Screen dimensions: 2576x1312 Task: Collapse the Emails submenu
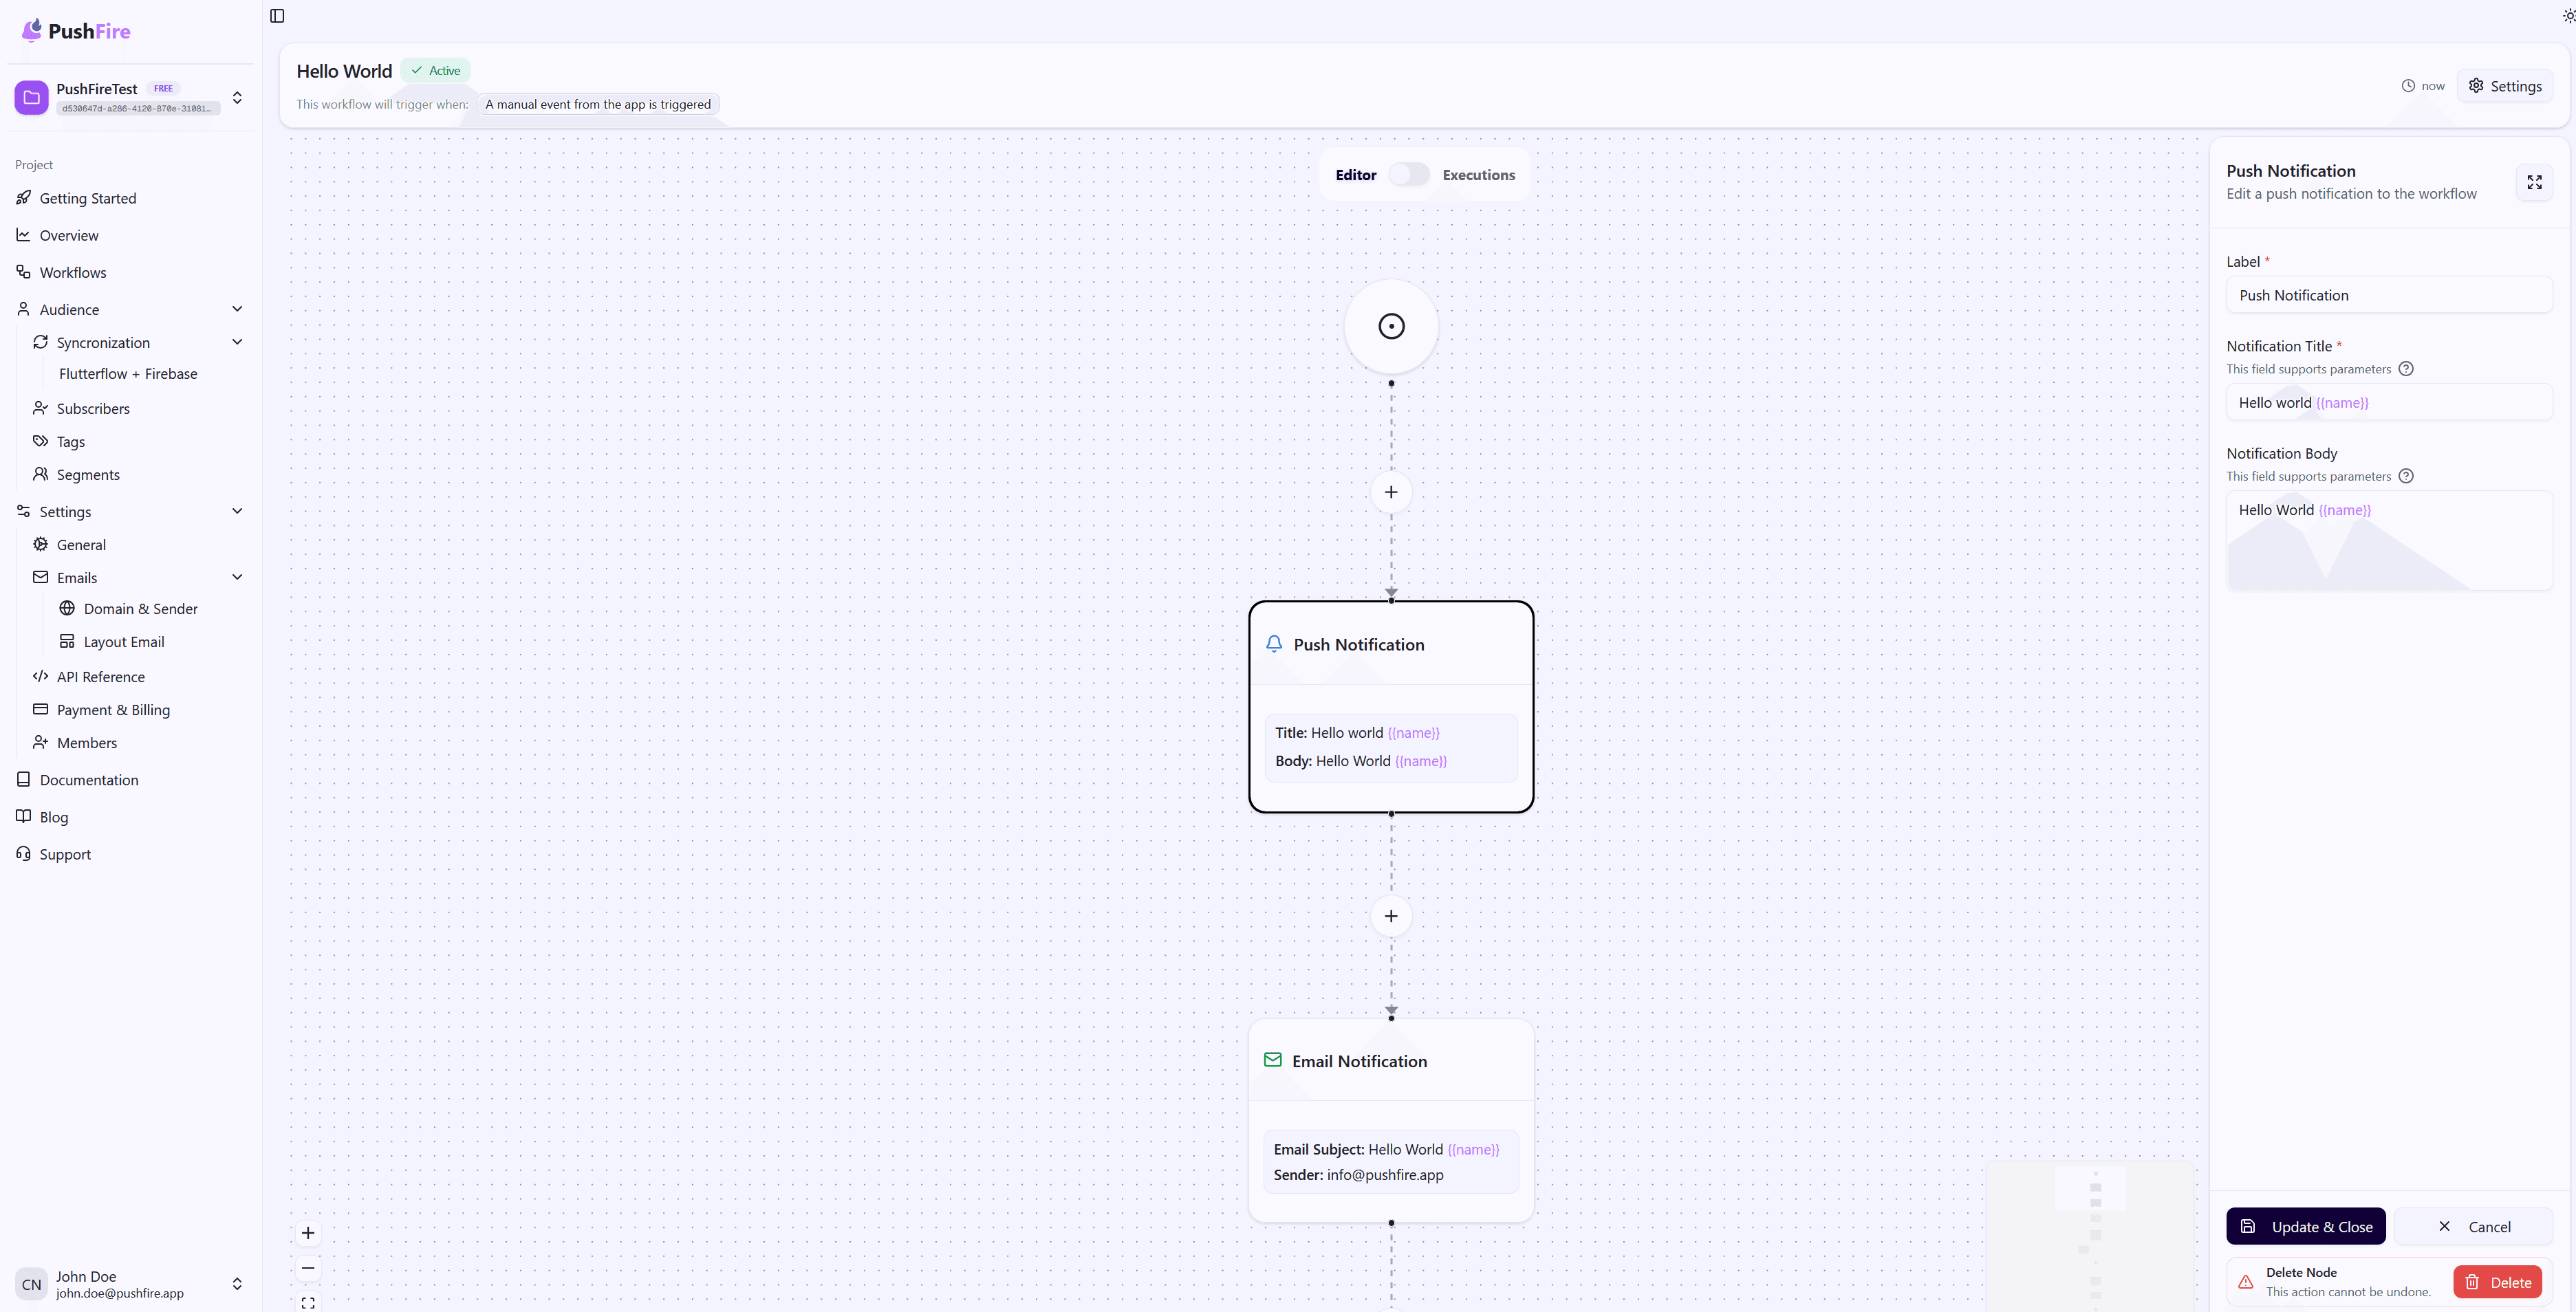pos(237,577)
